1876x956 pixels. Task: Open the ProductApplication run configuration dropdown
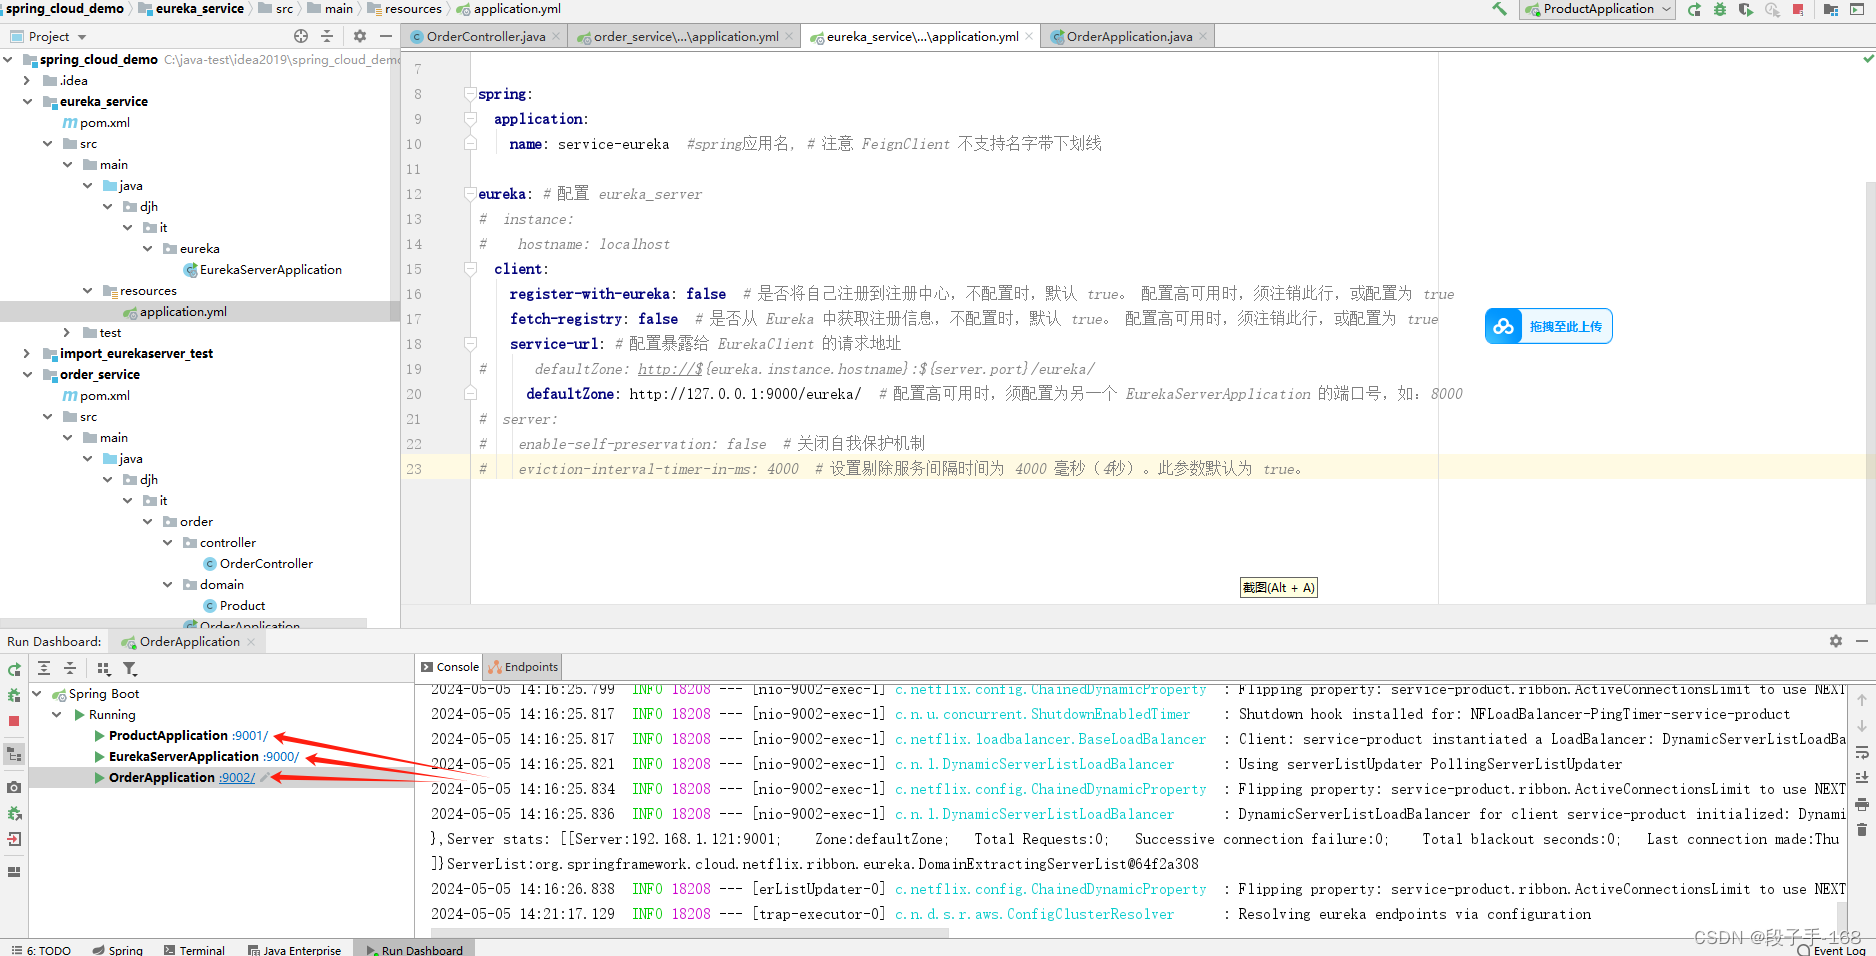(x=1597, y=9)
